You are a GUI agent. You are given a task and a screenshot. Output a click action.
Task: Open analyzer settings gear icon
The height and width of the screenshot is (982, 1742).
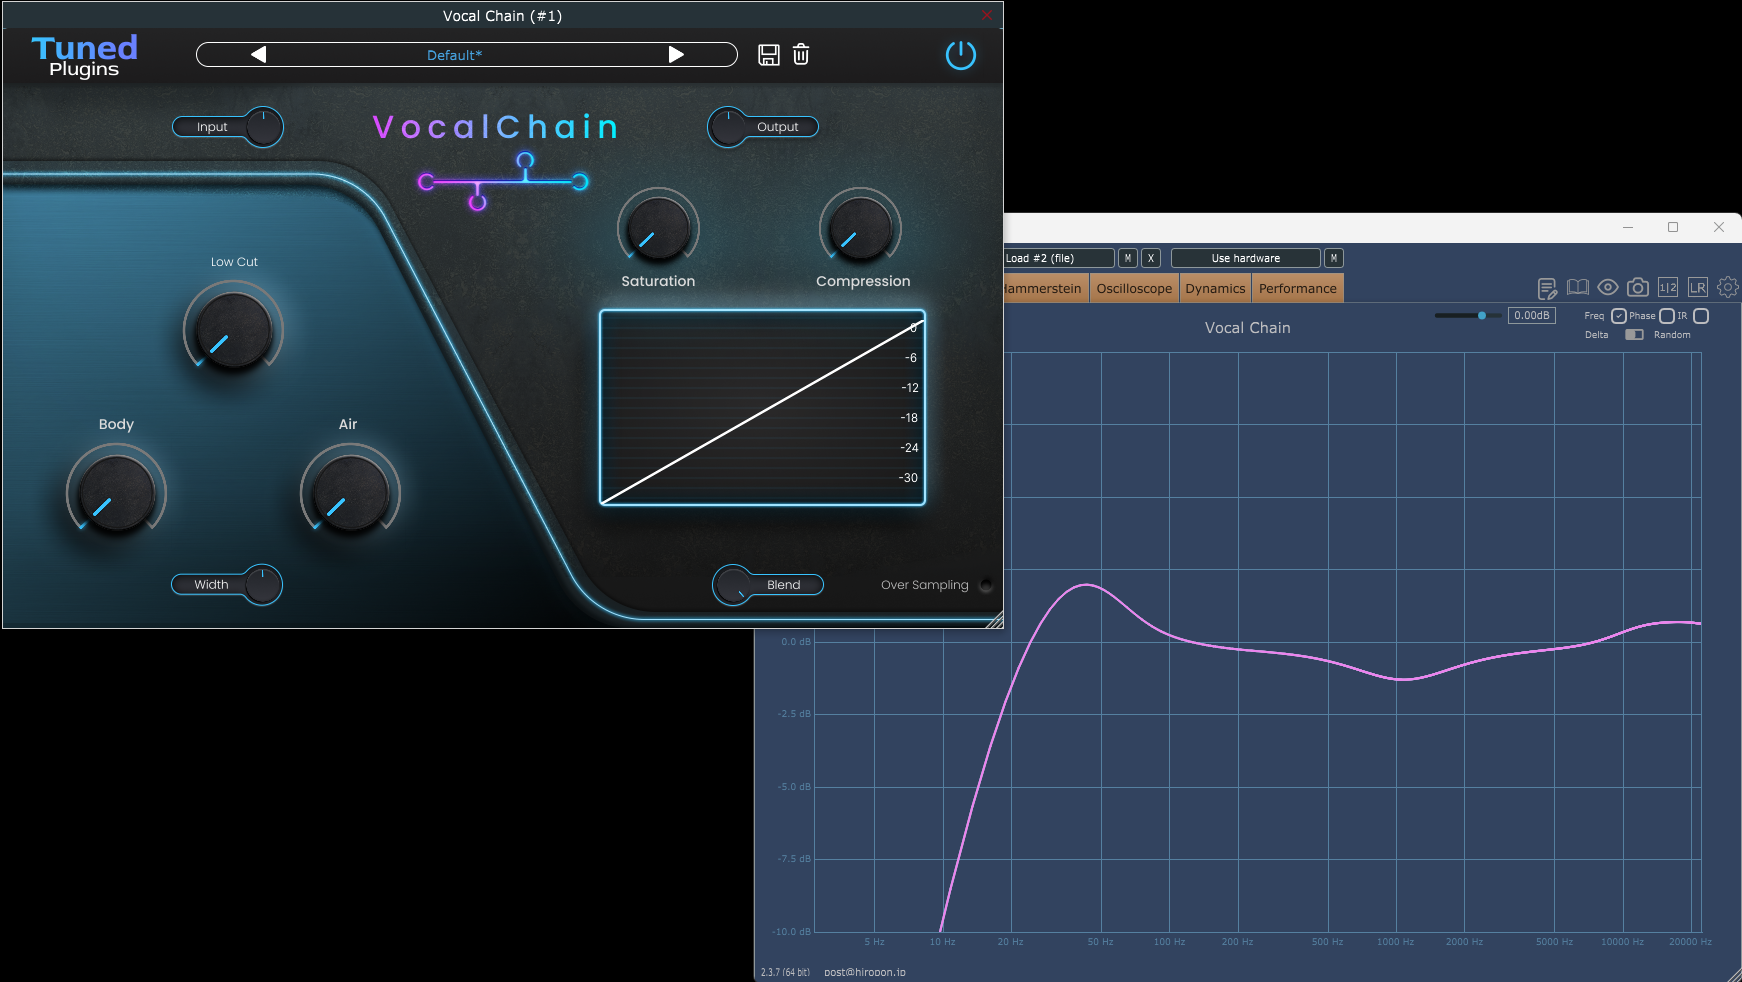coord(1728,287)
